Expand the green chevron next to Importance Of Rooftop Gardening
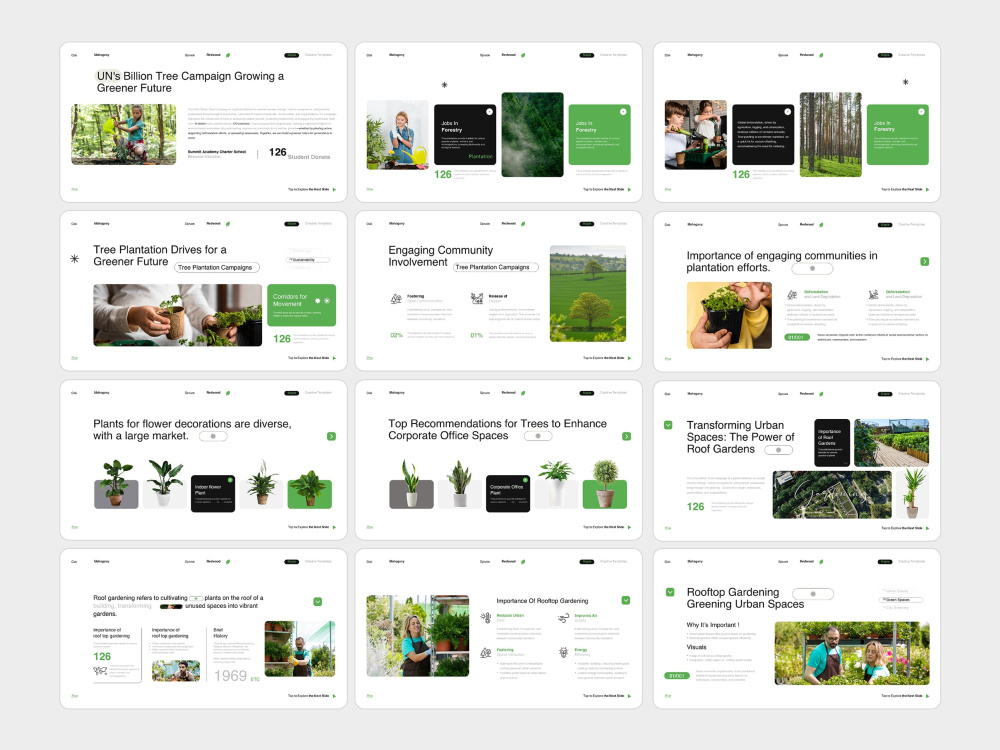Image resolution: width=1000 pixels, height=750 pixels. point(626,600)
